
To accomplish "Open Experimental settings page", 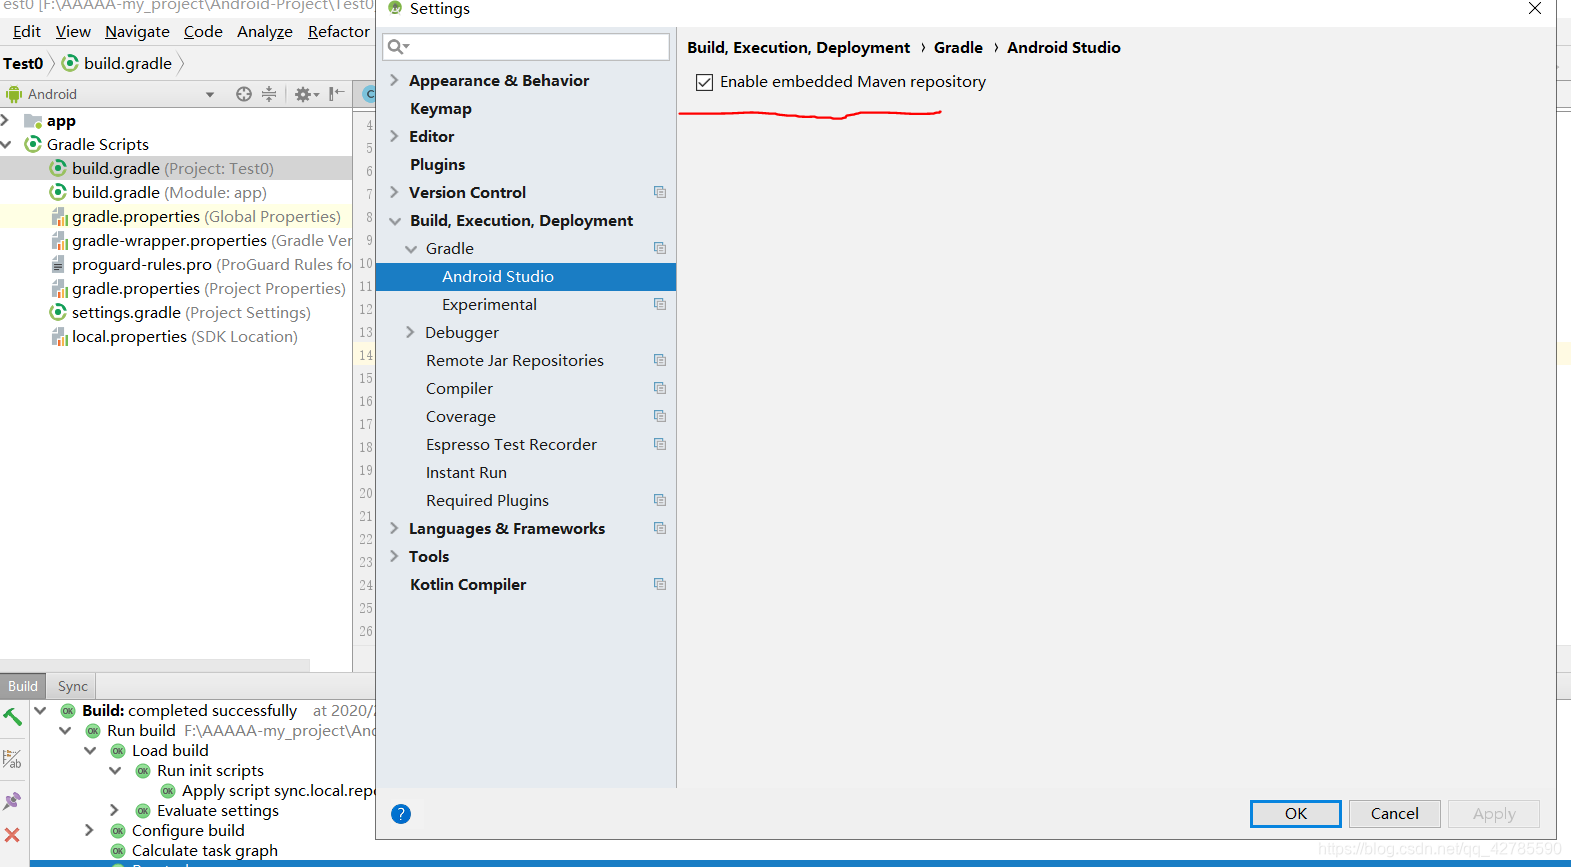I will [x=489, y=305].
